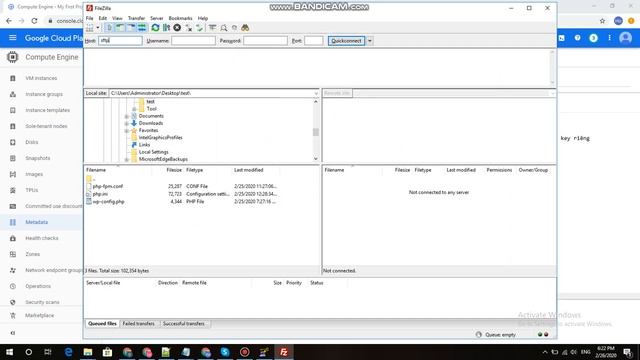Sort remote list by Permissions column
The width and height of the screenshot is (640, 360).
(499, 170)
